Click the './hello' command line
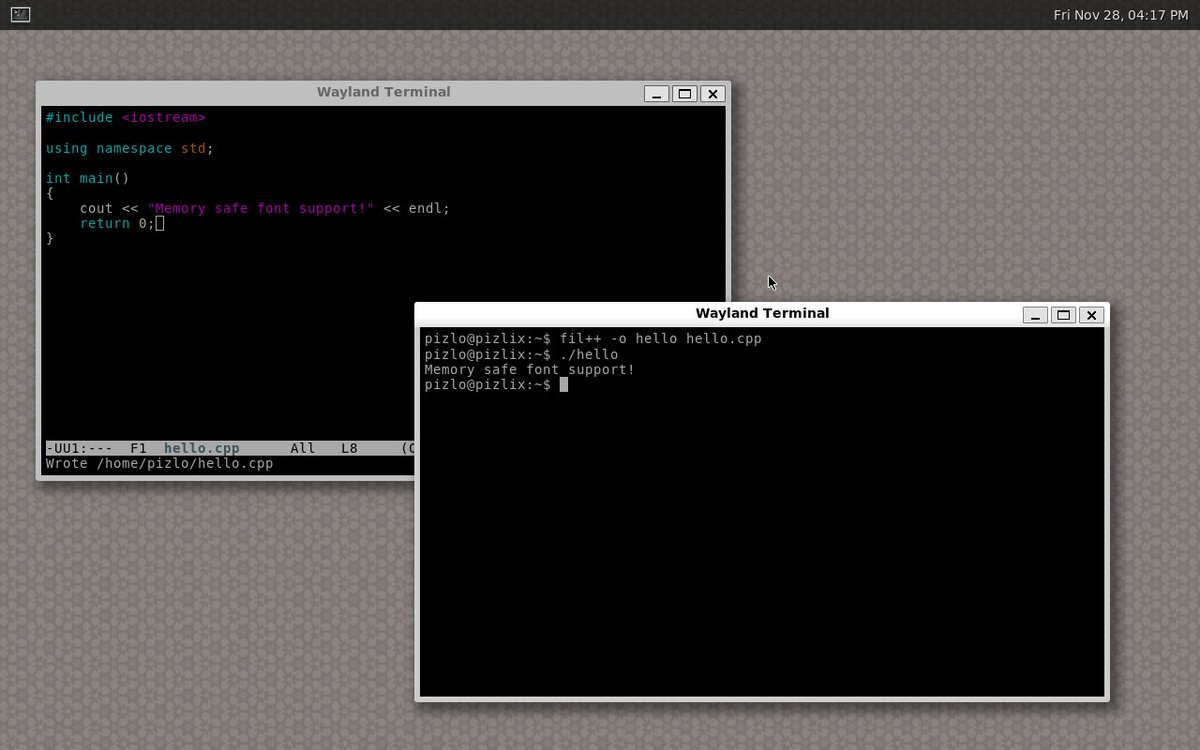This screenshot has width=1200, height=750. pyautogui.click(x=589, y=354)
